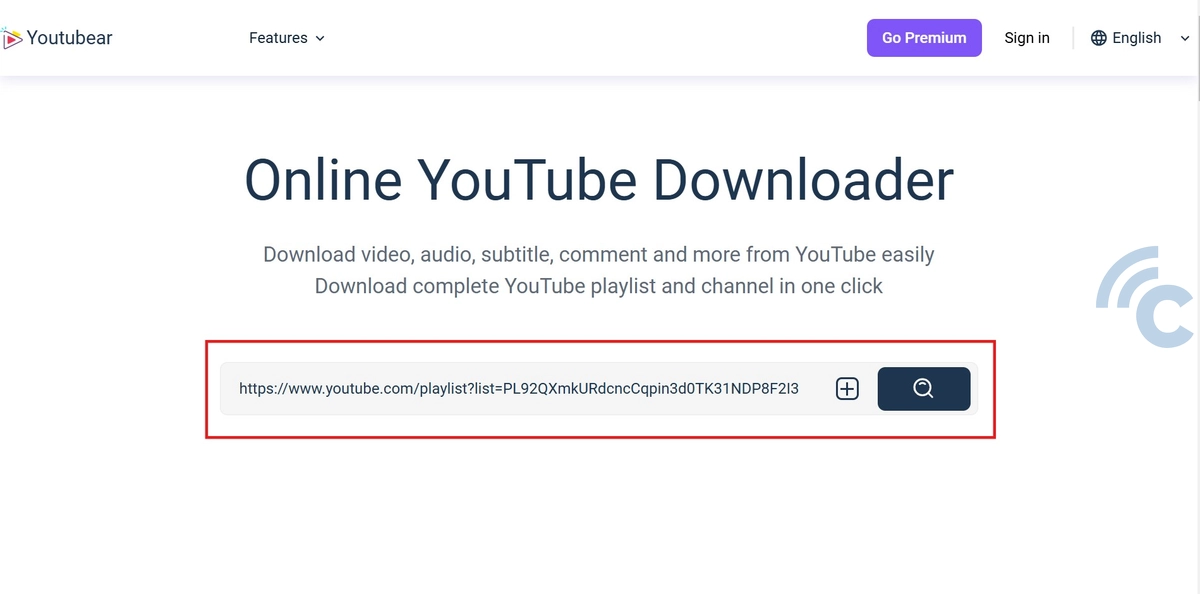Expand the Features dropdown menu
1200x594 pixels.
(287, 38)
